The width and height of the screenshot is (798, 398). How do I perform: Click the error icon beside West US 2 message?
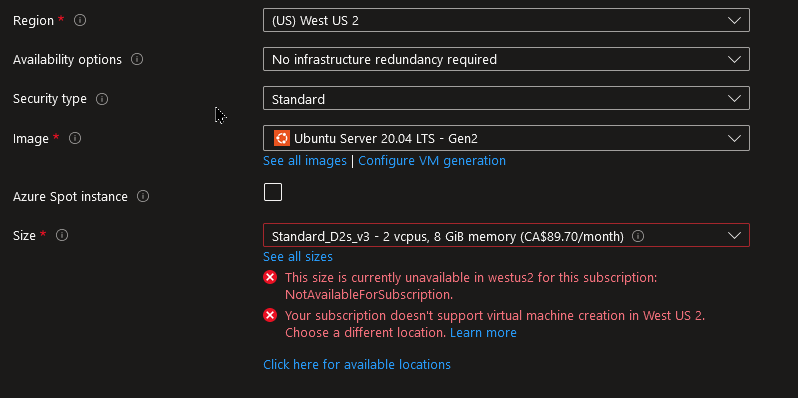[270, 316]
